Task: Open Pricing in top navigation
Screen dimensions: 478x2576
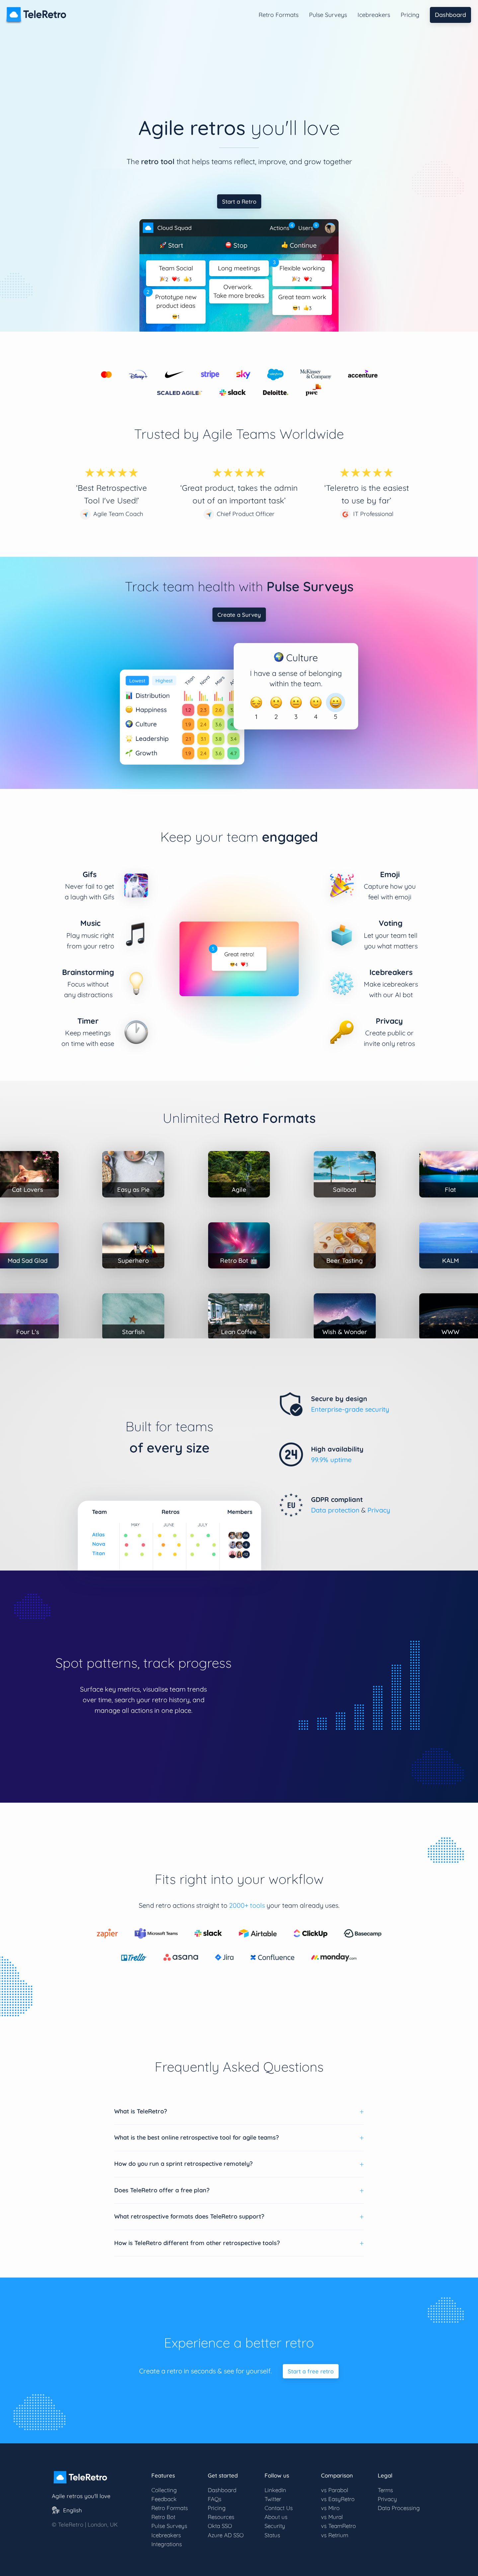Action: 410,15
